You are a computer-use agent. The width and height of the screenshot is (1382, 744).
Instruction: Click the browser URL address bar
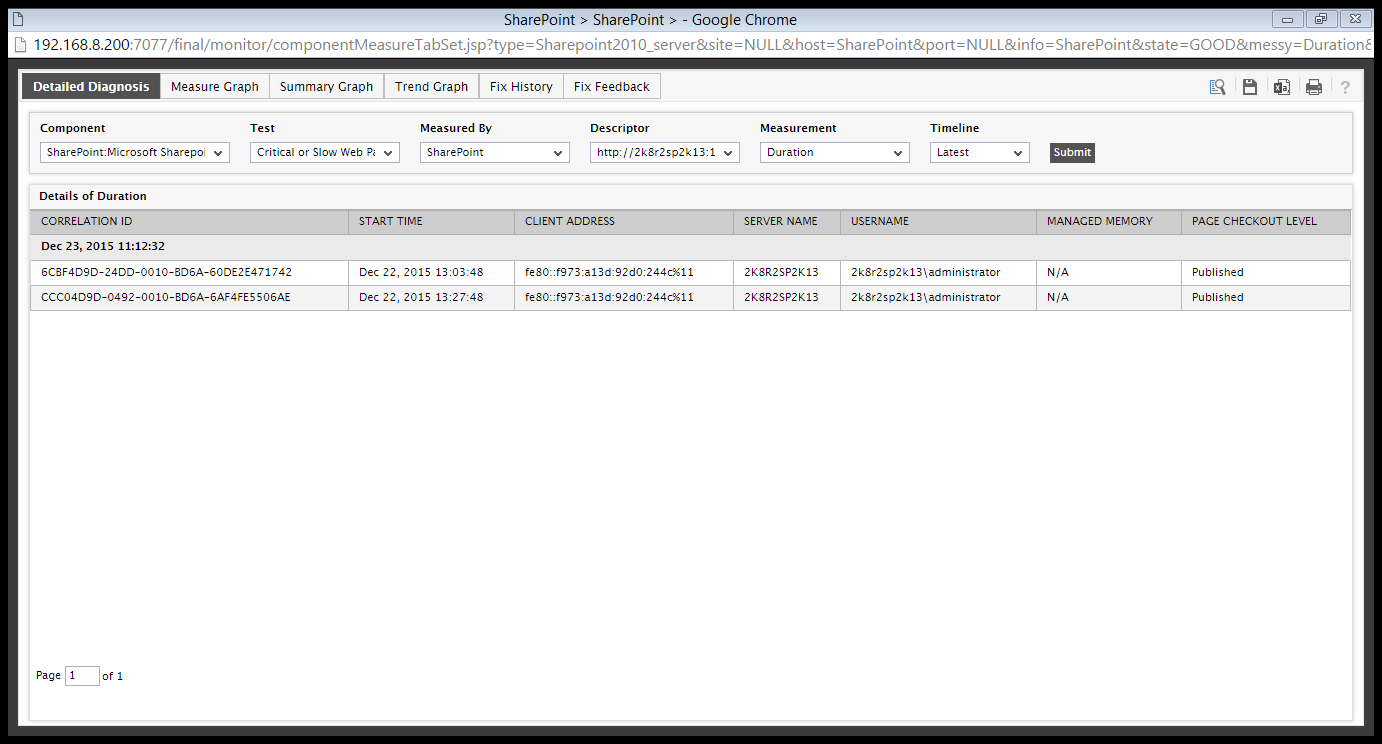(700, 44)
